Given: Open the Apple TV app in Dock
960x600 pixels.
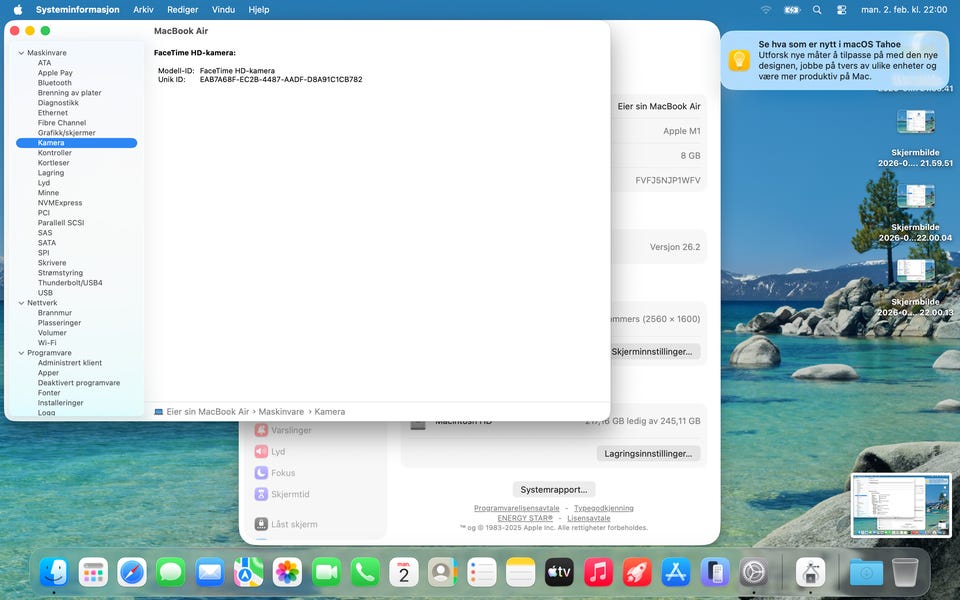Looking at the screenshot, I should 559,572.
